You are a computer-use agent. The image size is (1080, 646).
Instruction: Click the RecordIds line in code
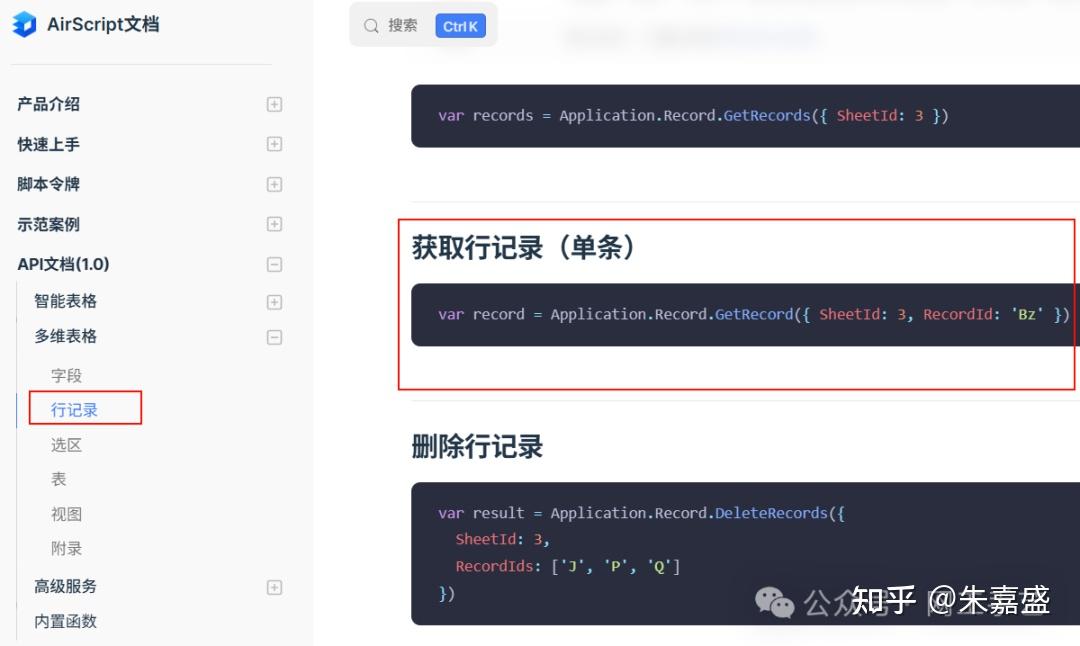(568, 566)
